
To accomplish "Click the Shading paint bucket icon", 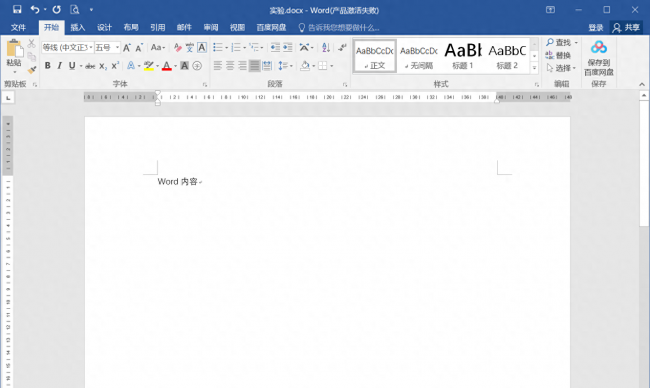I will click(x=305, y=65).
